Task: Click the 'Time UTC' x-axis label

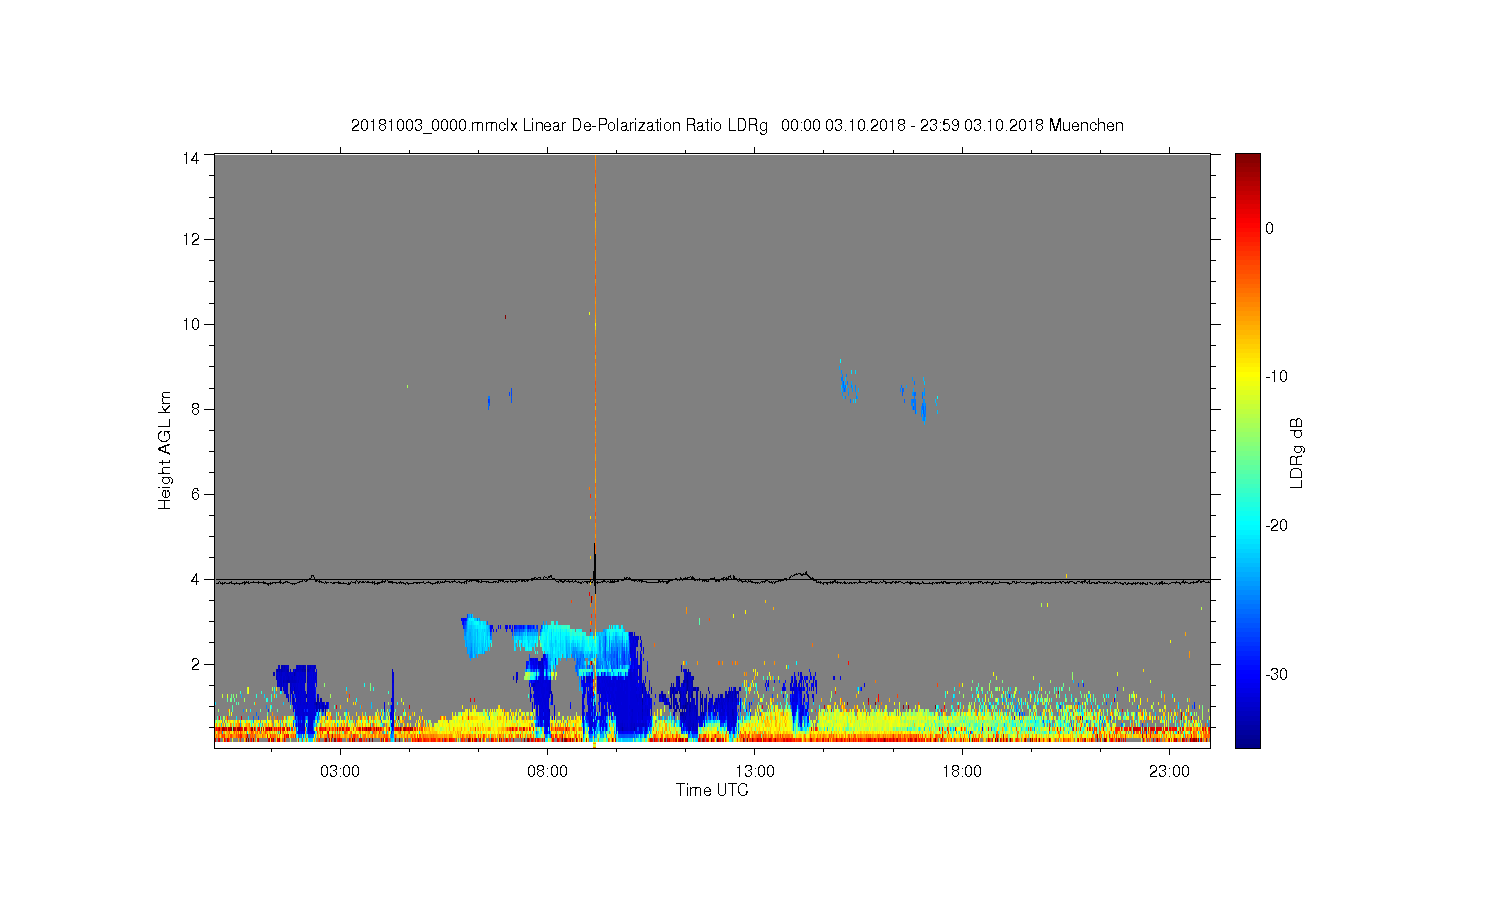Action: (x=712, y=790)
